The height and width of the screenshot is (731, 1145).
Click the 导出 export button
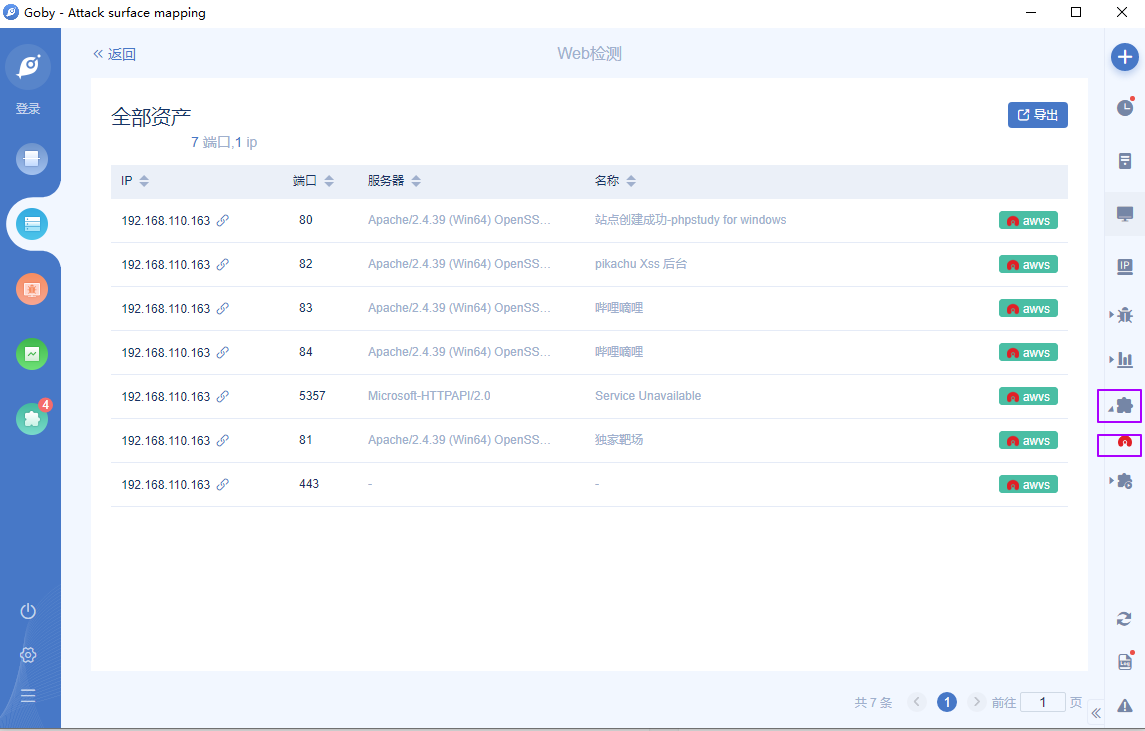pyautogui.click(x=1038, y=115)
